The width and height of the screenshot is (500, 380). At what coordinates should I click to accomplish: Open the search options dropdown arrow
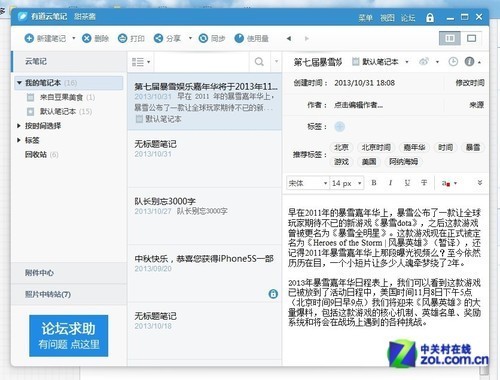coord(276,61)
